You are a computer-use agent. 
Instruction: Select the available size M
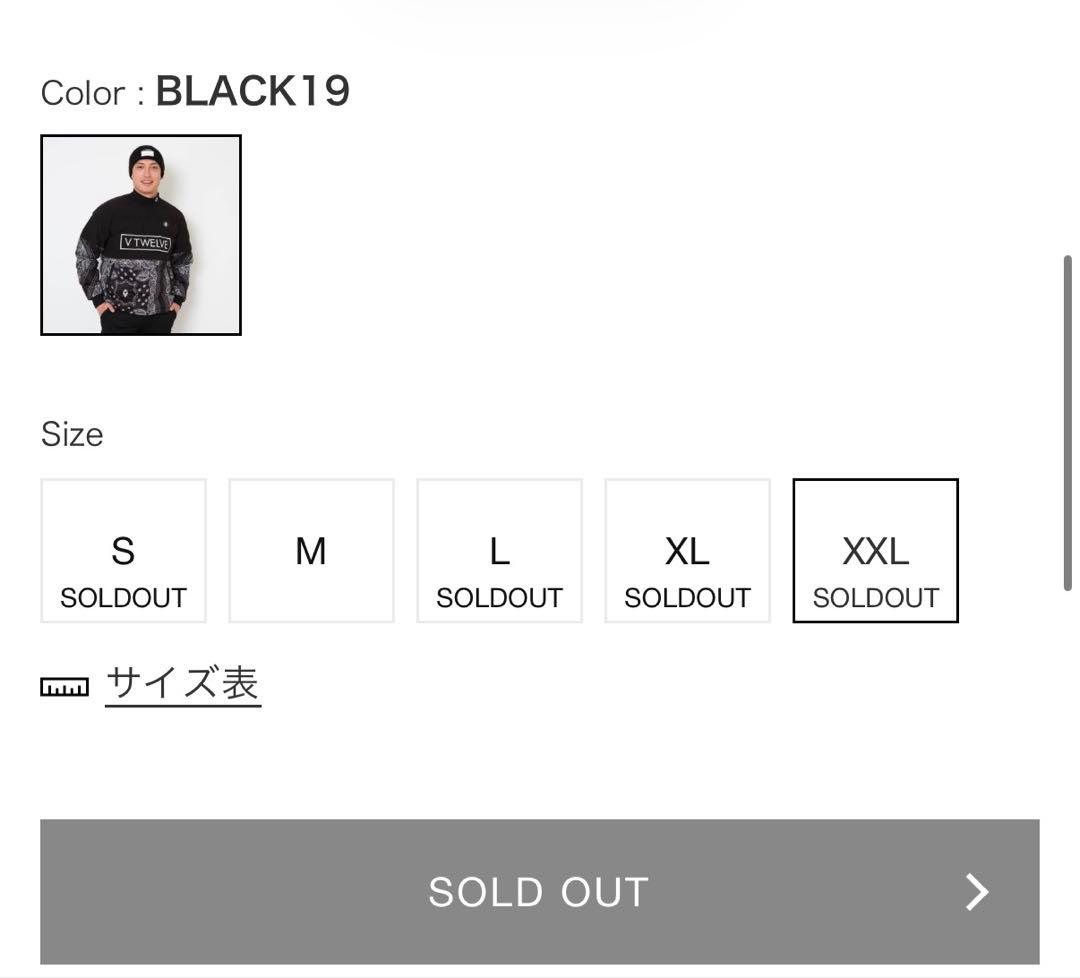point(311,551)
